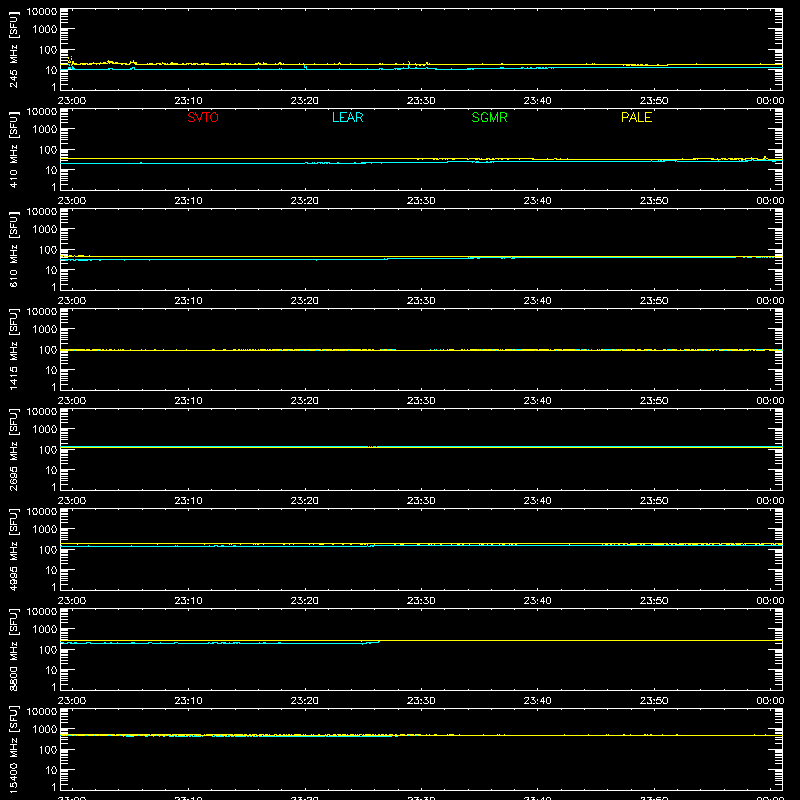
Task: Click the 23:50 tick under the 610 MHz plot
Action: (x=654, y=301)
